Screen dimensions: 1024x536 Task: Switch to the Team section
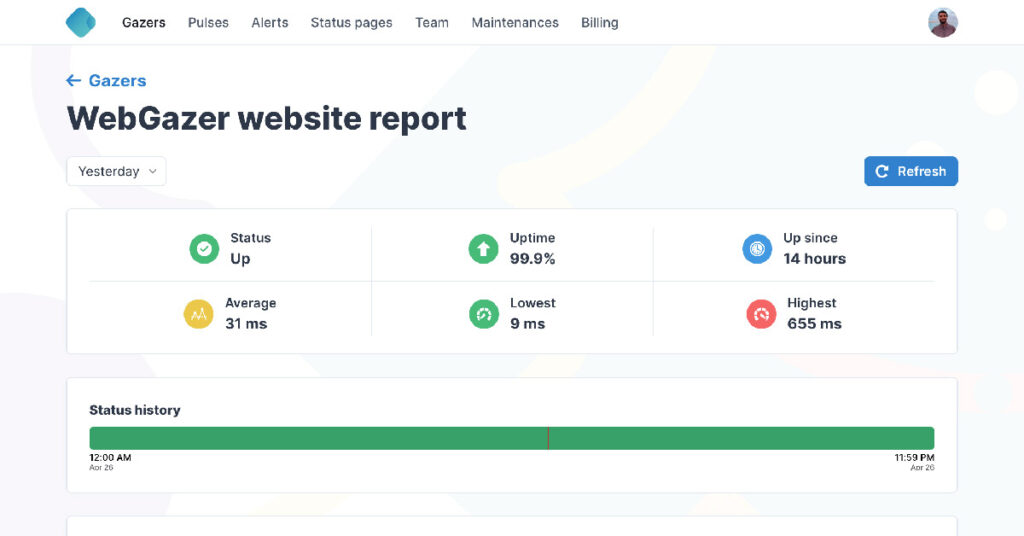tap(432, 23)
